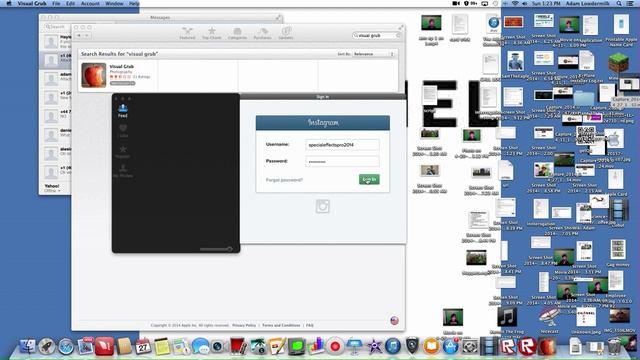Open Privacy Policy link in App Store footer
Screen dimensions: 640x360
point(244,325)
